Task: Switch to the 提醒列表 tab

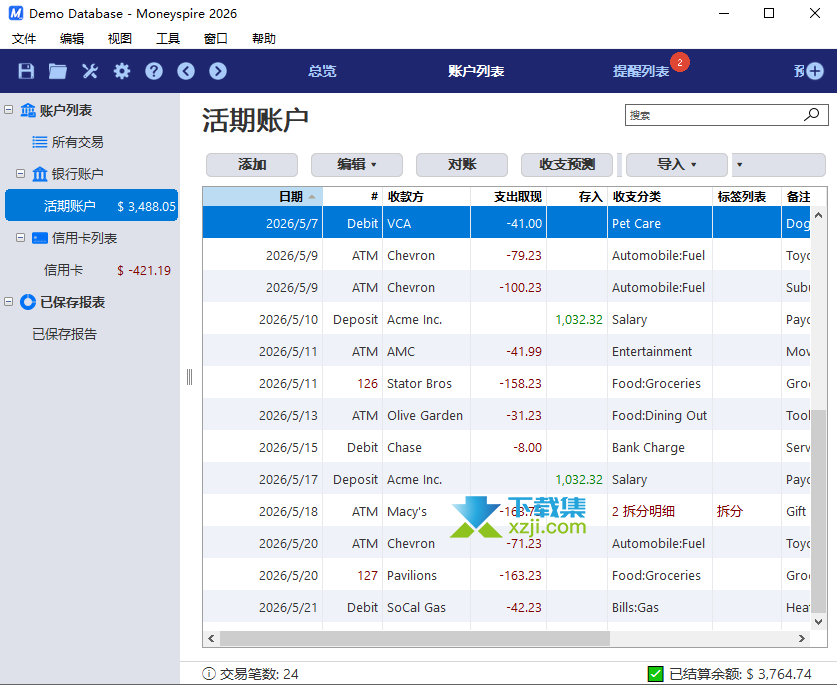Action: [x=641, y=71]
